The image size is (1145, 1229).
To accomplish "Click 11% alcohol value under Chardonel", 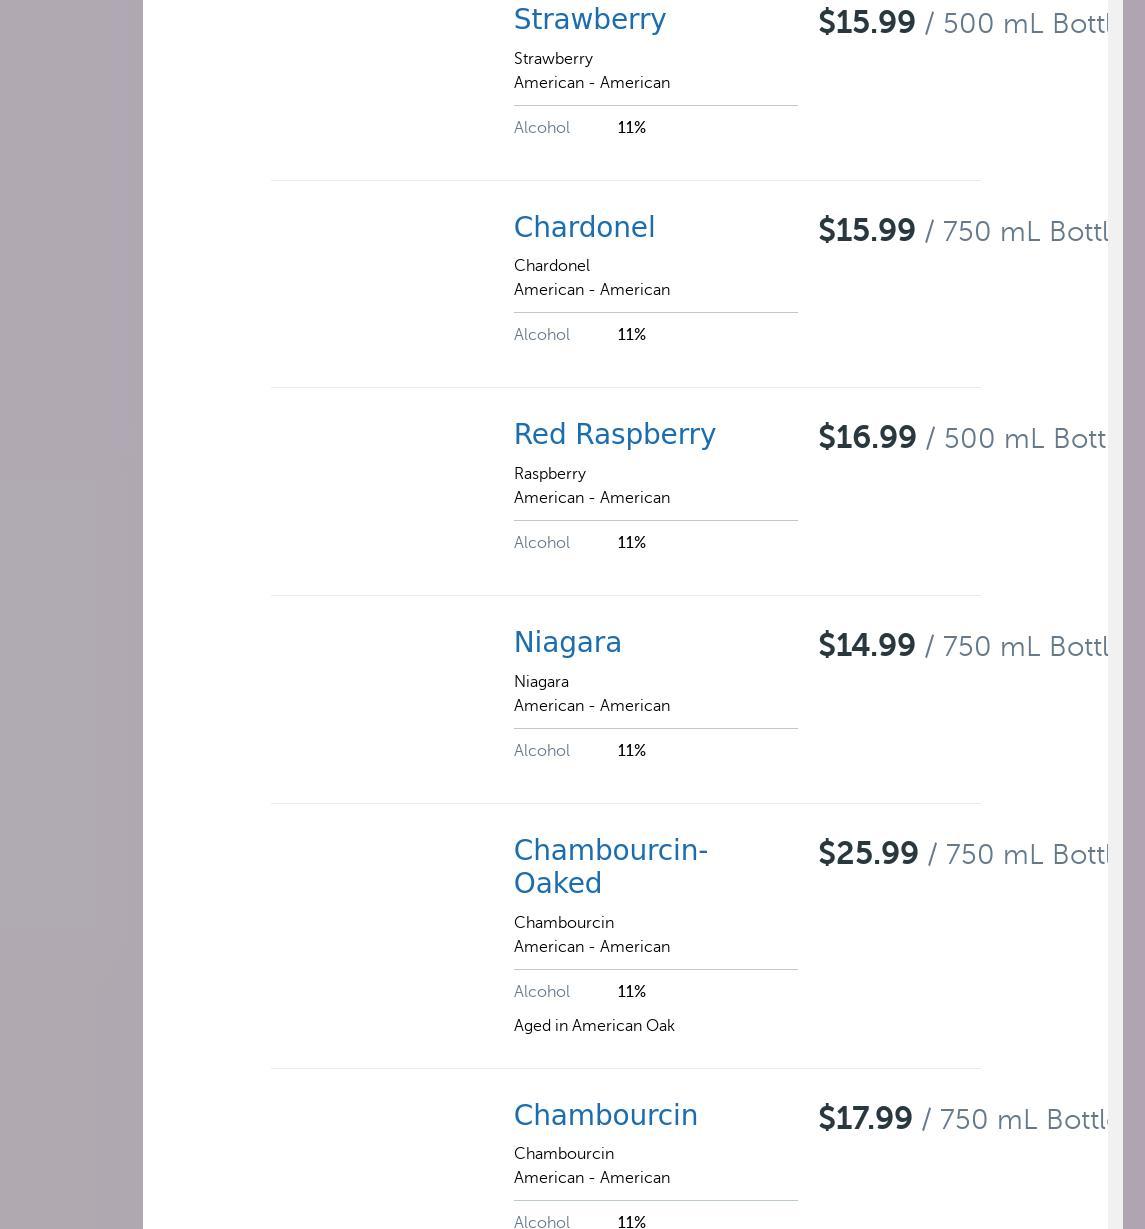I will (631, 335).
